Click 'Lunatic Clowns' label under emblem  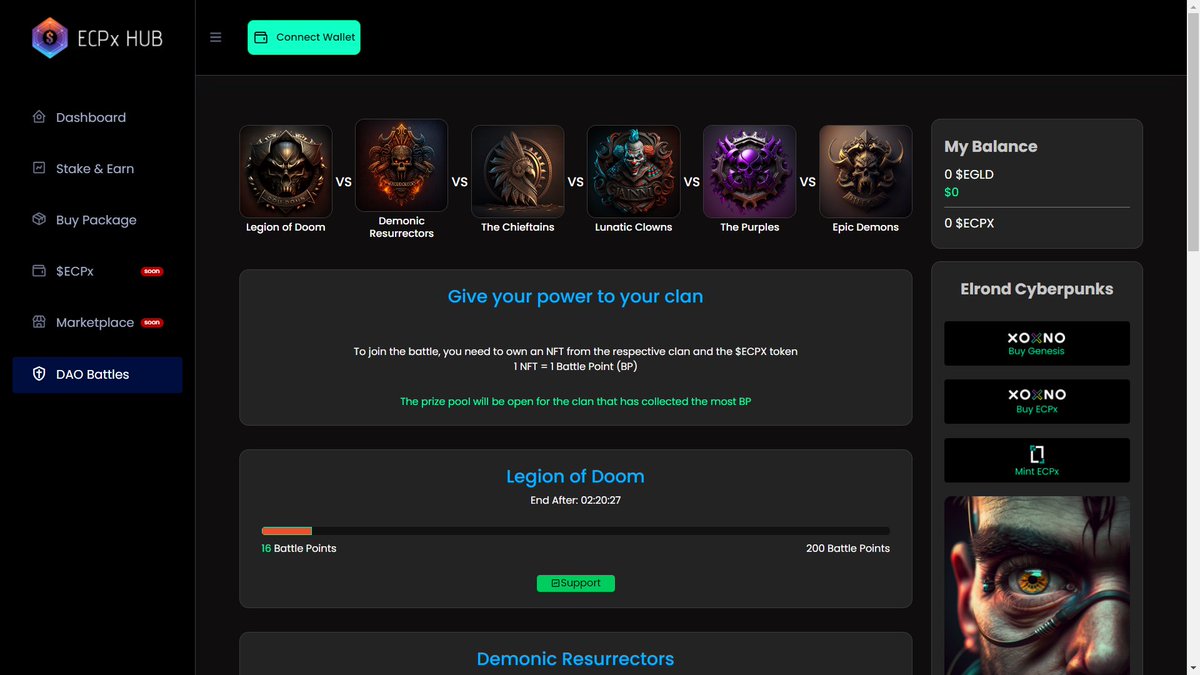coord(634,227)
